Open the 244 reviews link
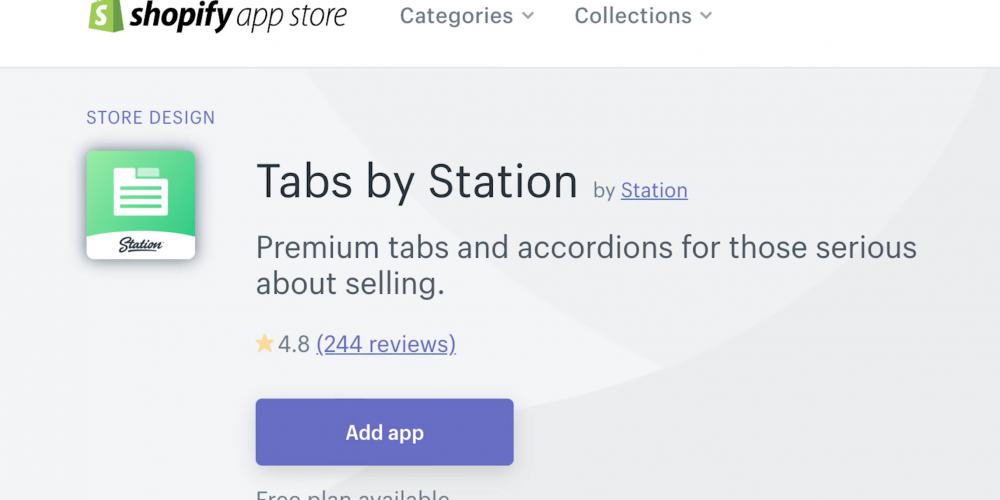The height and width of the screenshot is (500, 1000). point(386,344)
